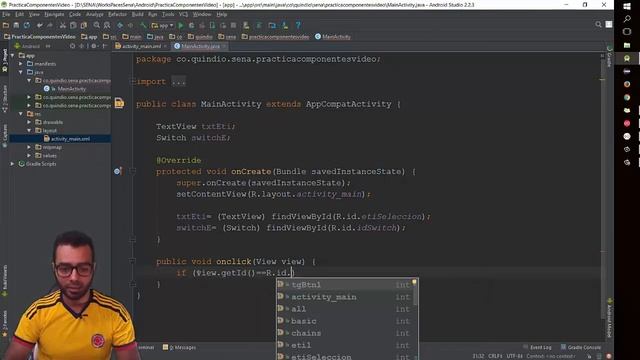Click the Save All toolbar icon
This screenshot has width=640, height=360.
(x=16, y=25)
